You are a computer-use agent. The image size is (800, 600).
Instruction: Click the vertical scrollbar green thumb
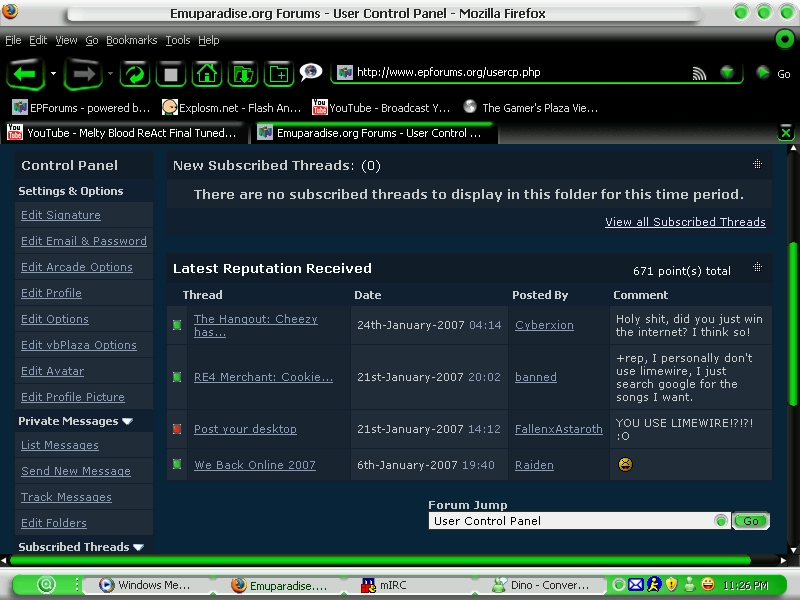[793, 322]
